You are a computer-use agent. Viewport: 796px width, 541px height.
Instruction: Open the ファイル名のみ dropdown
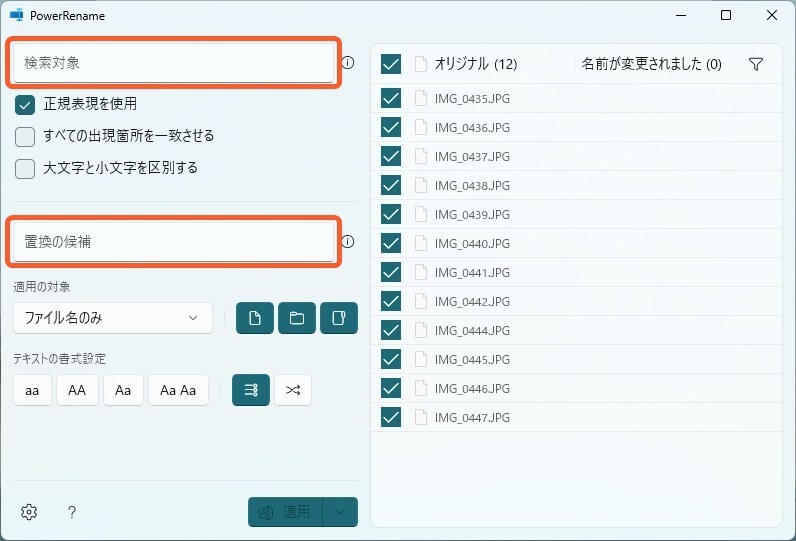(x=113, y=318)
